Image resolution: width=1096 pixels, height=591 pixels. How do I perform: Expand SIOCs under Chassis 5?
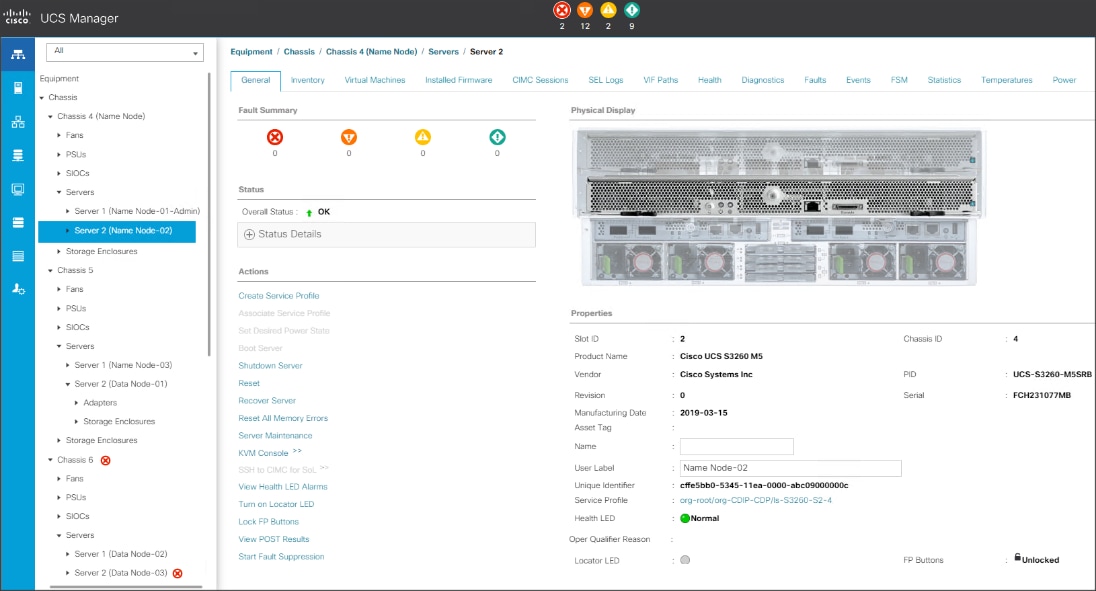tap(59, 327)
